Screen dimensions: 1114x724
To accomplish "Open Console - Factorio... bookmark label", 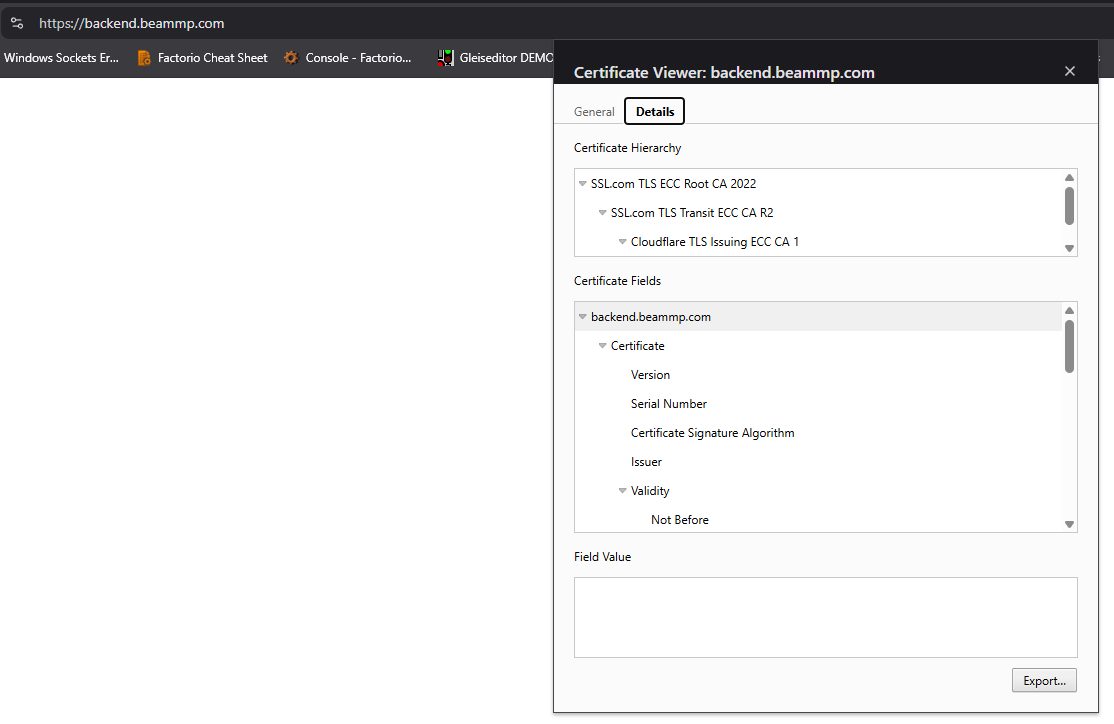I will tap(358, 58).
